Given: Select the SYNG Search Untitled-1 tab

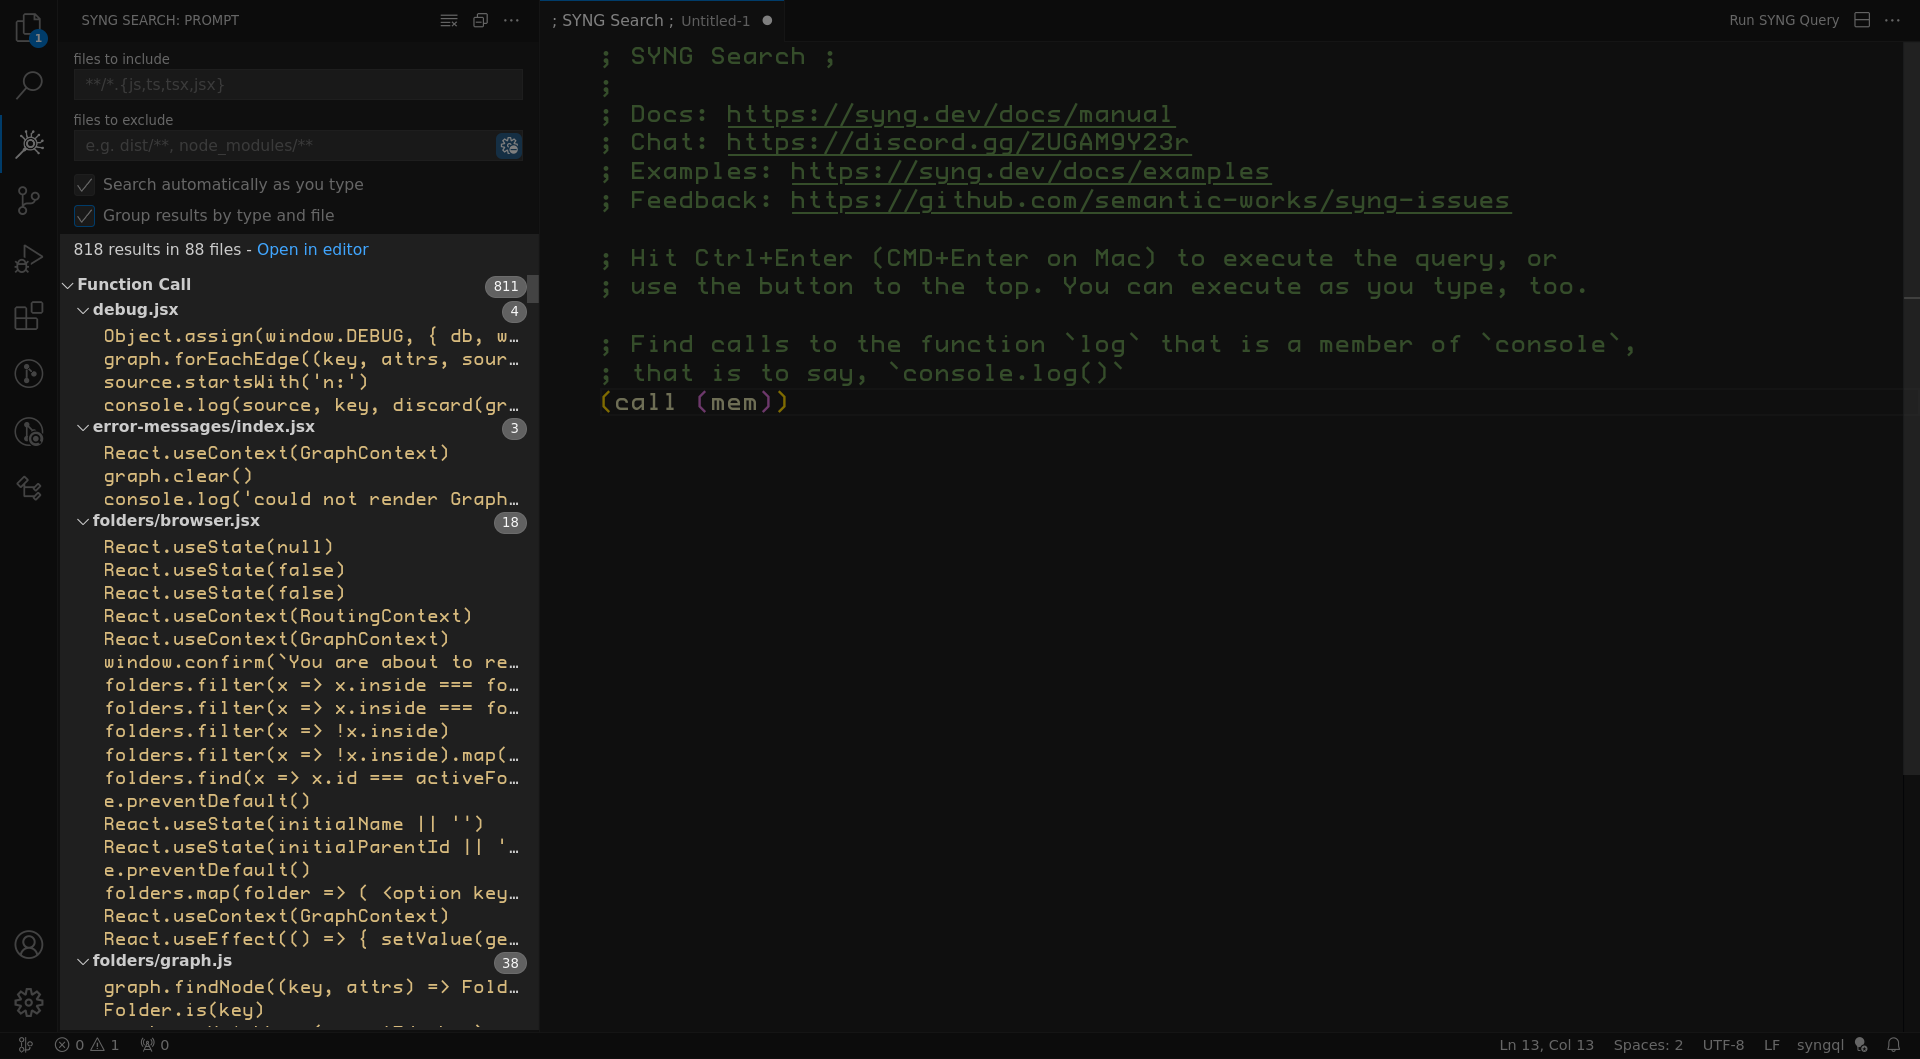Looking at the screenshot, I should [652, 20].
